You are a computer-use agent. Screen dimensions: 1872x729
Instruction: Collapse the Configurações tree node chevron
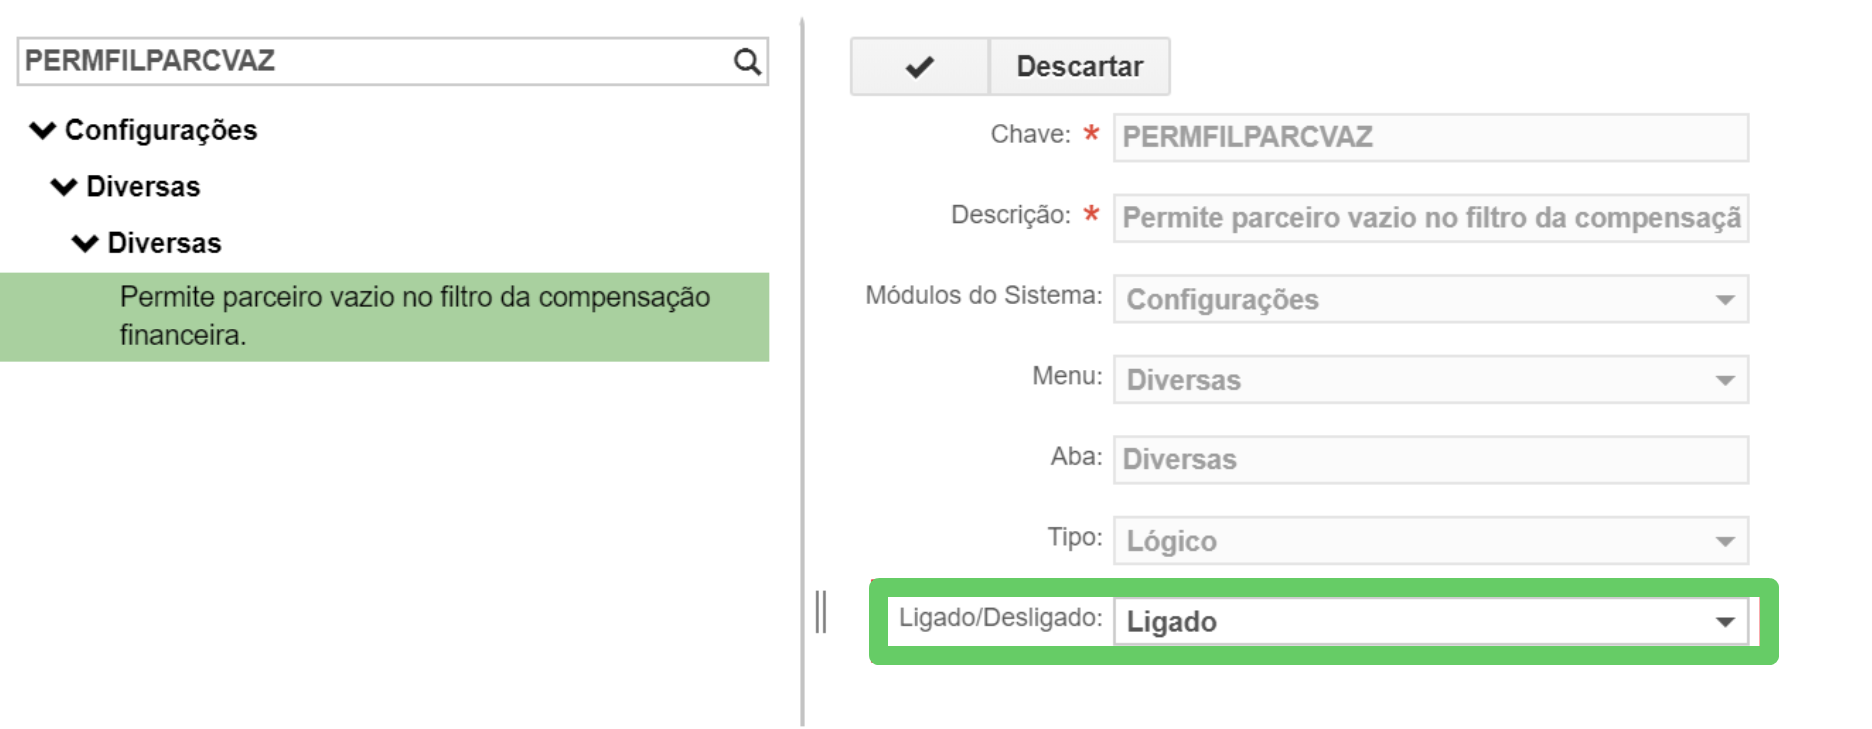tap(42, 130)
